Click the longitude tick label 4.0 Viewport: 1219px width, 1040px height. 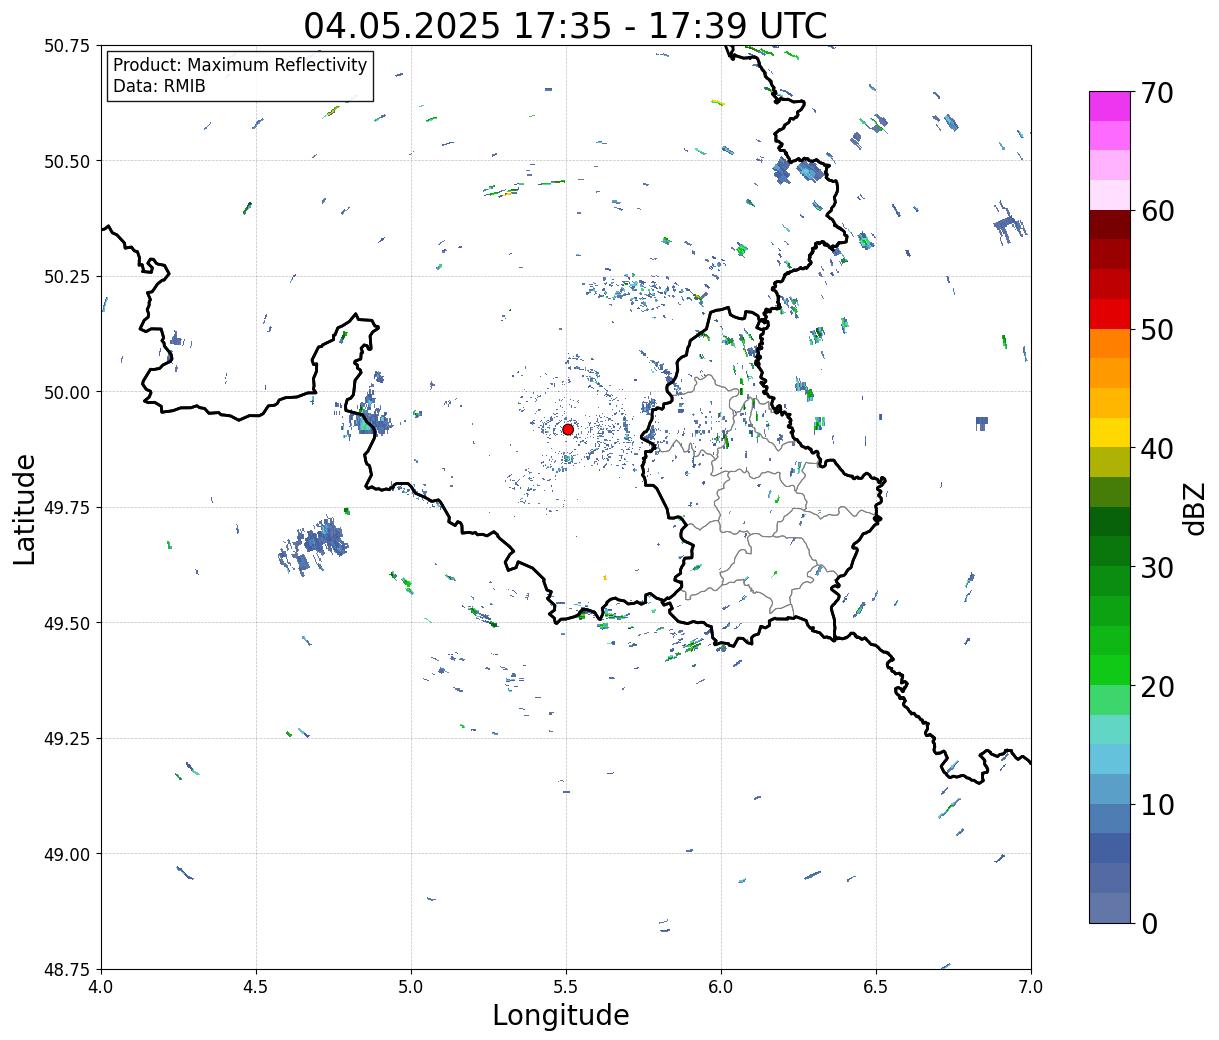[101, 987]
